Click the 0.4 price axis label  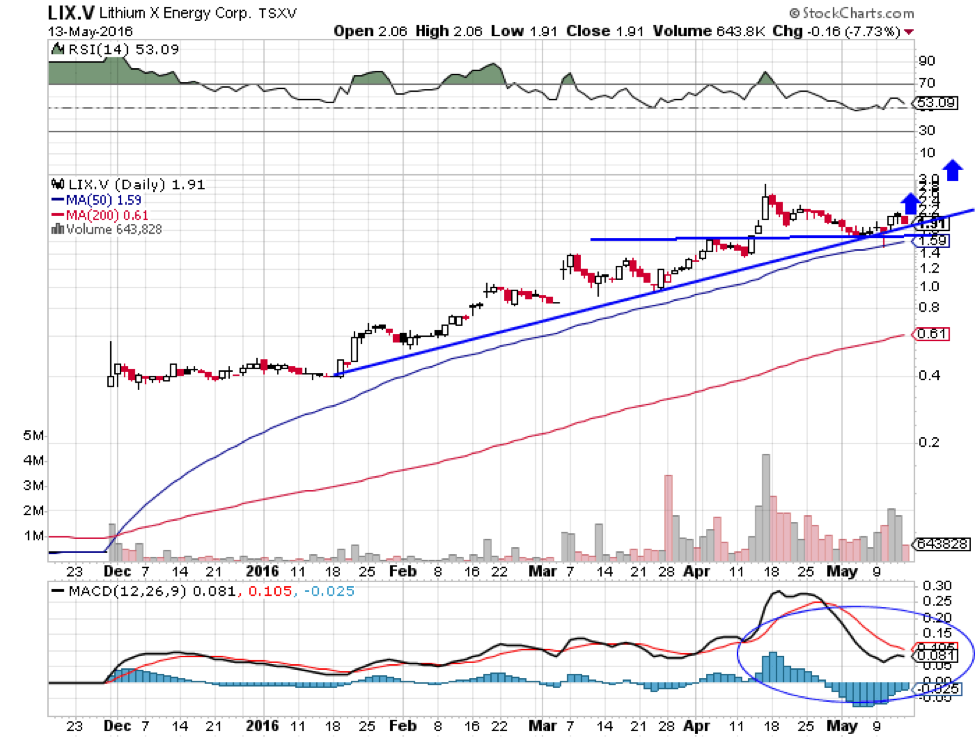click(928, 375)
